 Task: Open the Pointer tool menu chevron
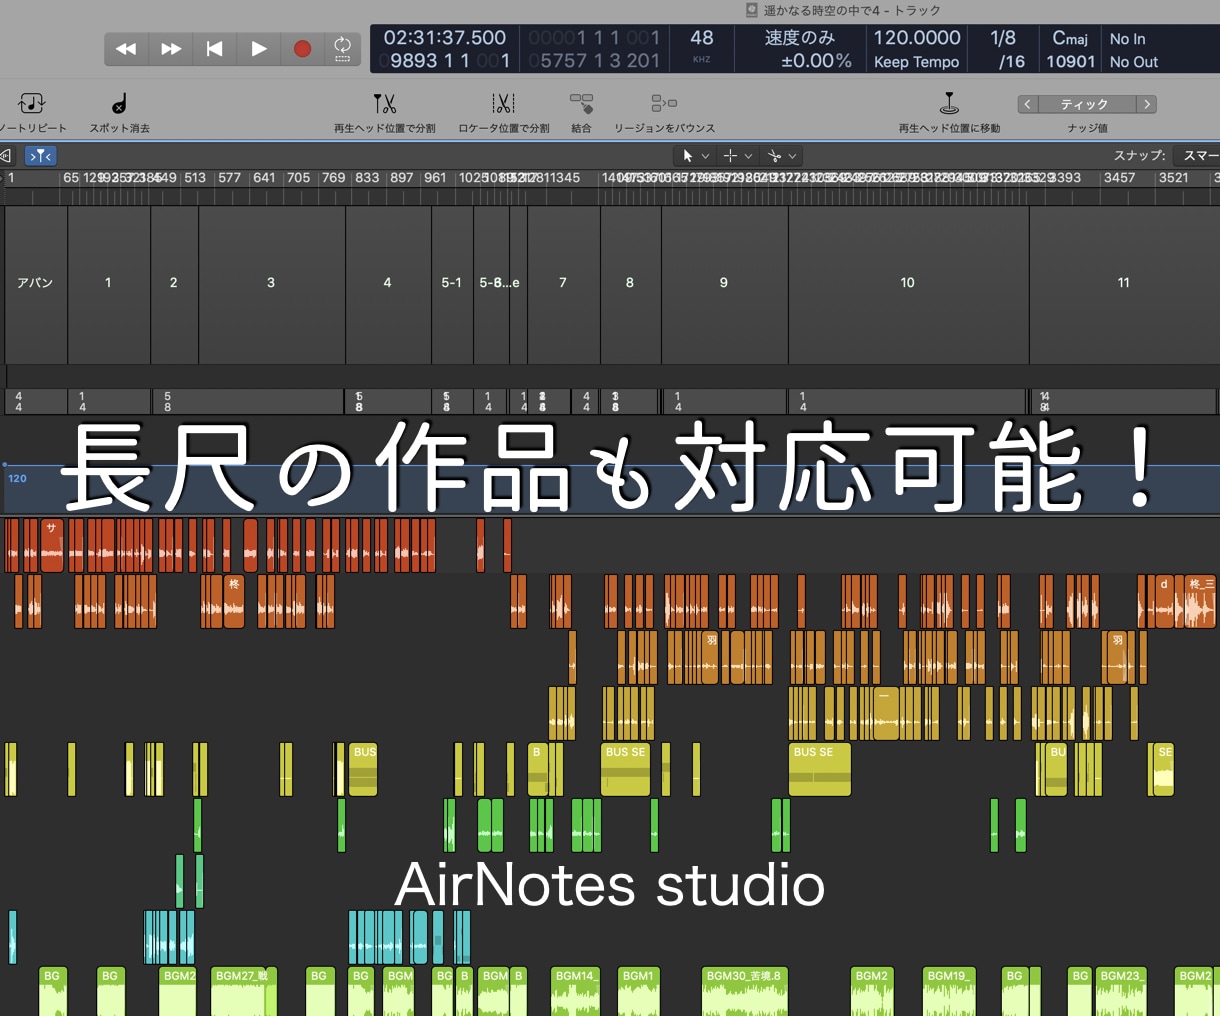coord(705,156)
